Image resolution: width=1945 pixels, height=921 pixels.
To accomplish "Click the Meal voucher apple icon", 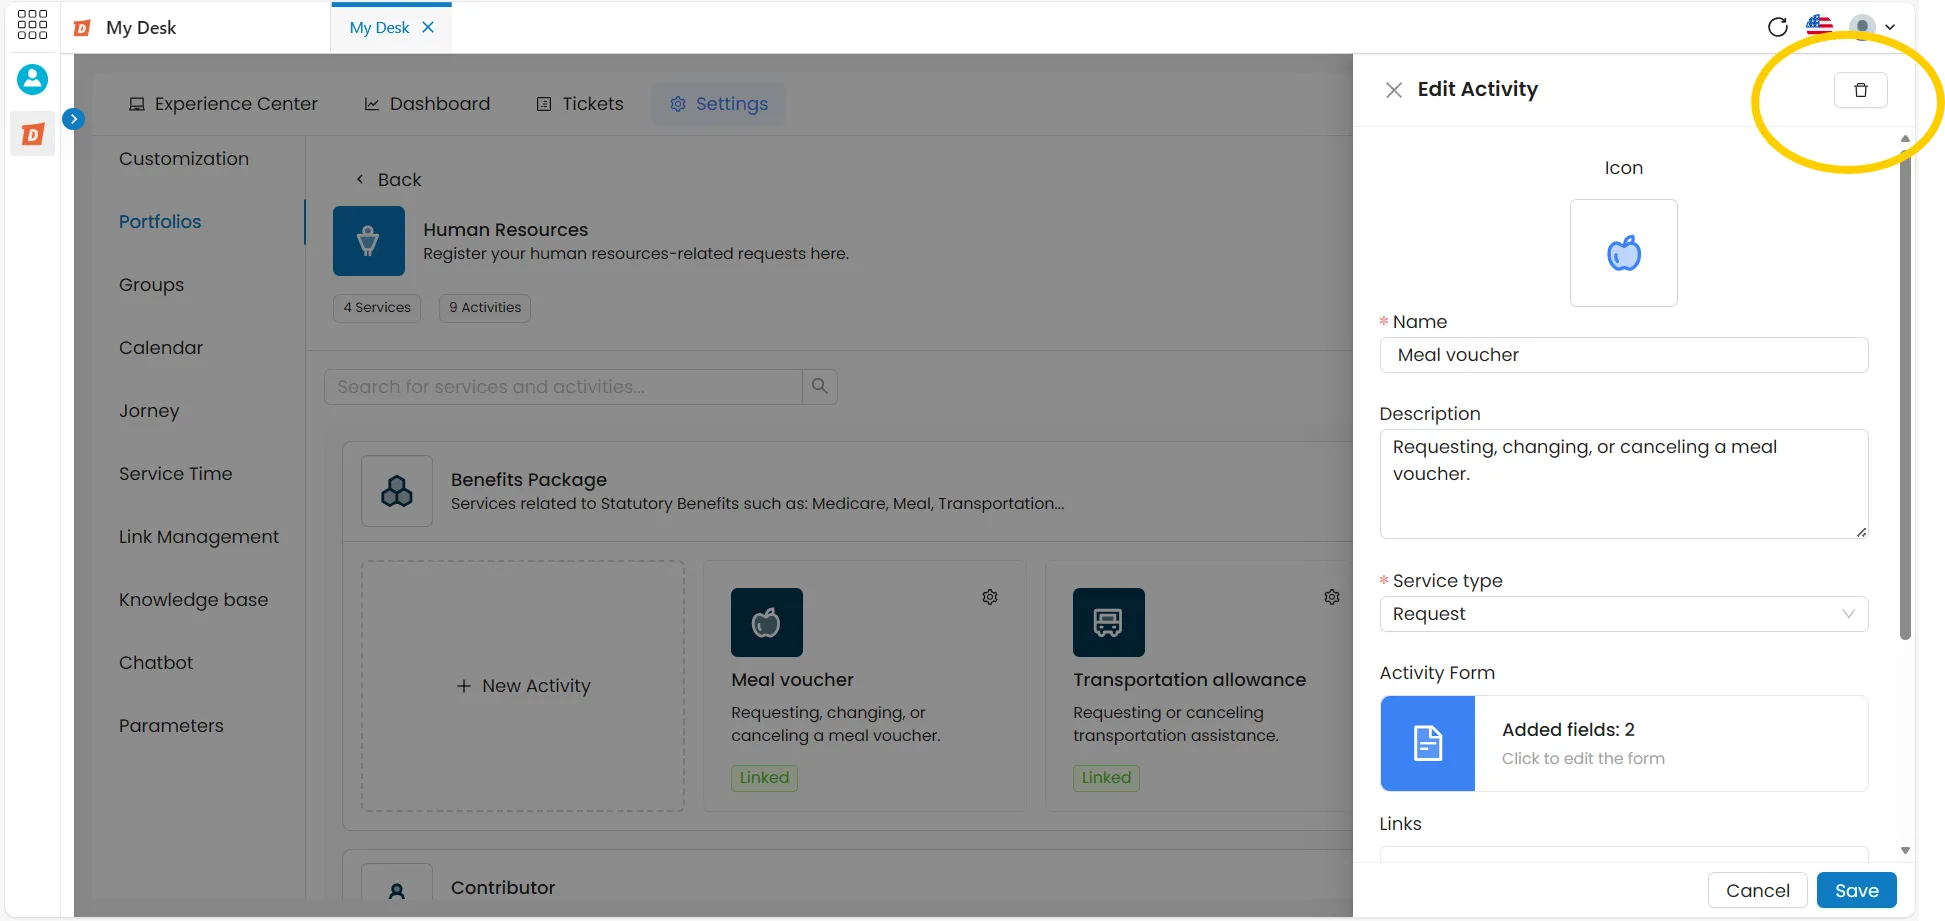I will tap(766, 622).
